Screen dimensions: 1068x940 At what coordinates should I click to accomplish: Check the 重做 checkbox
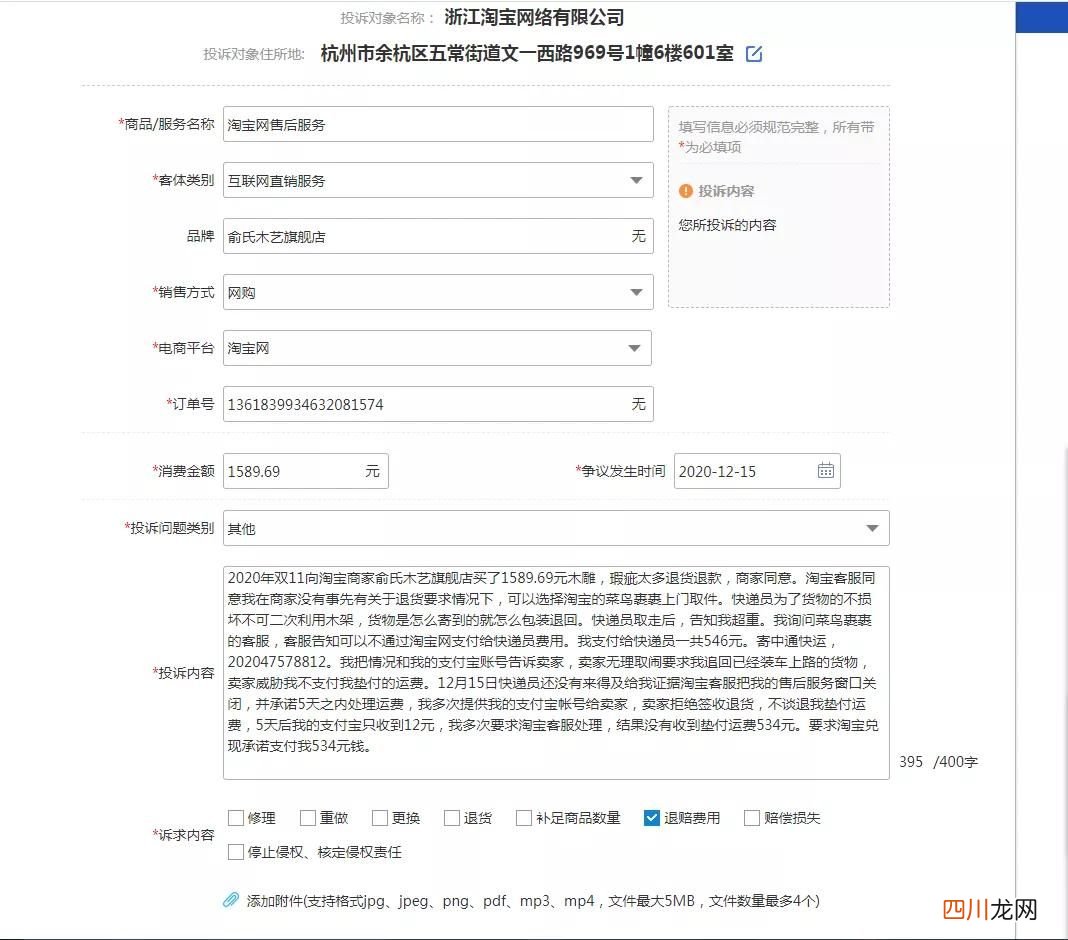click(308, 817)
